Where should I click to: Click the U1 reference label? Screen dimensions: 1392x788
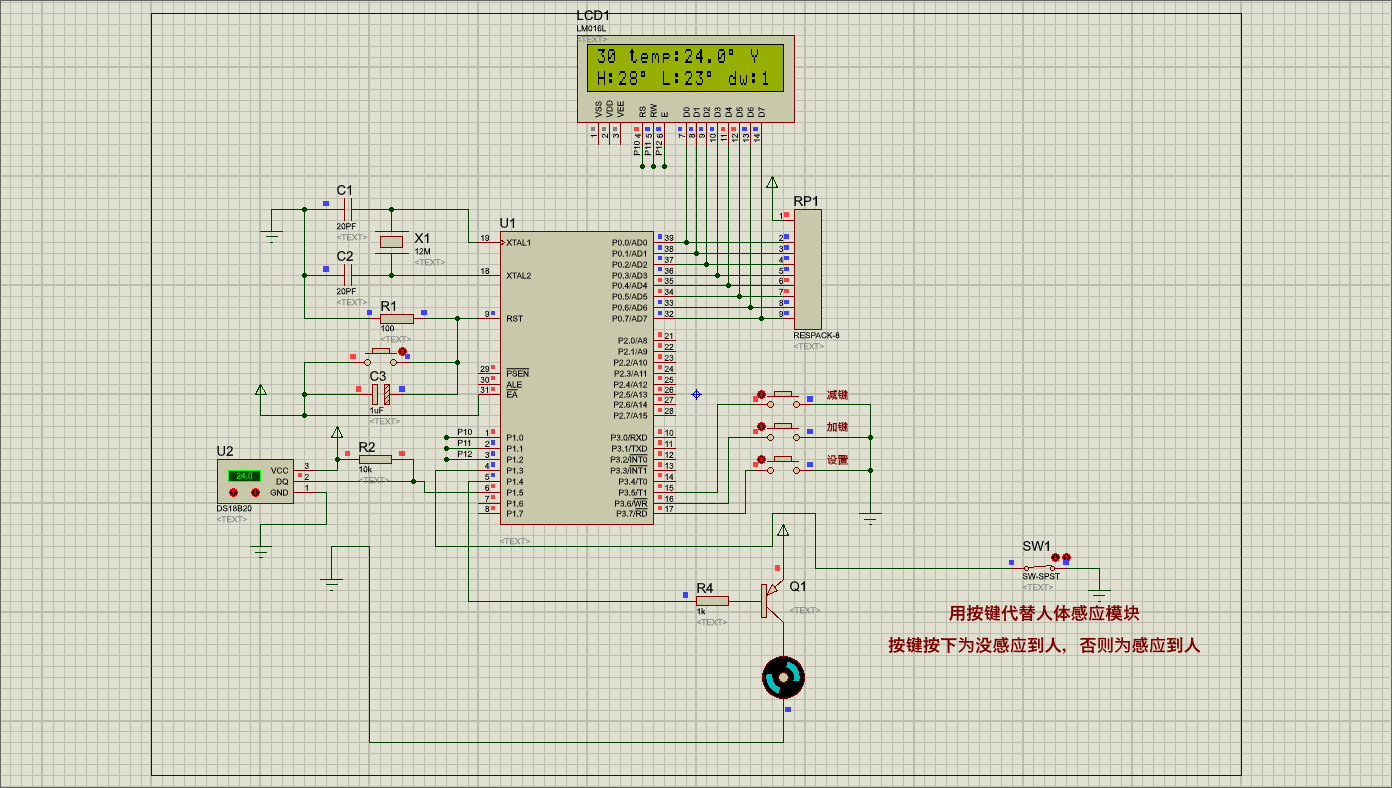[x=508, y=222]
